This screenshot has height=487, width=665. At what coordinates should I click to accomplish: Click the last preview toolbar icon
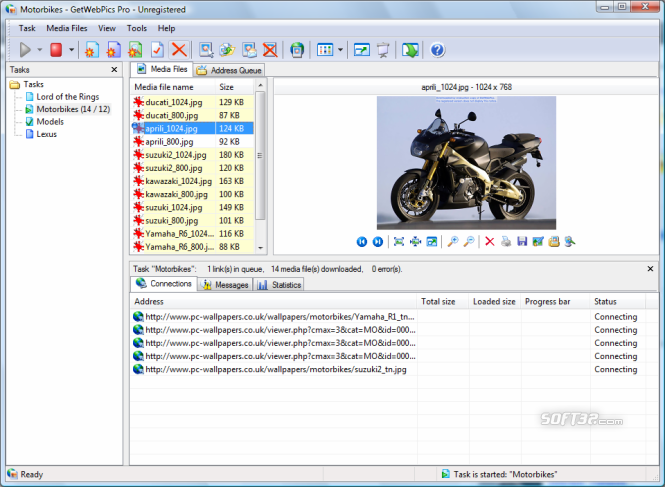570,242
